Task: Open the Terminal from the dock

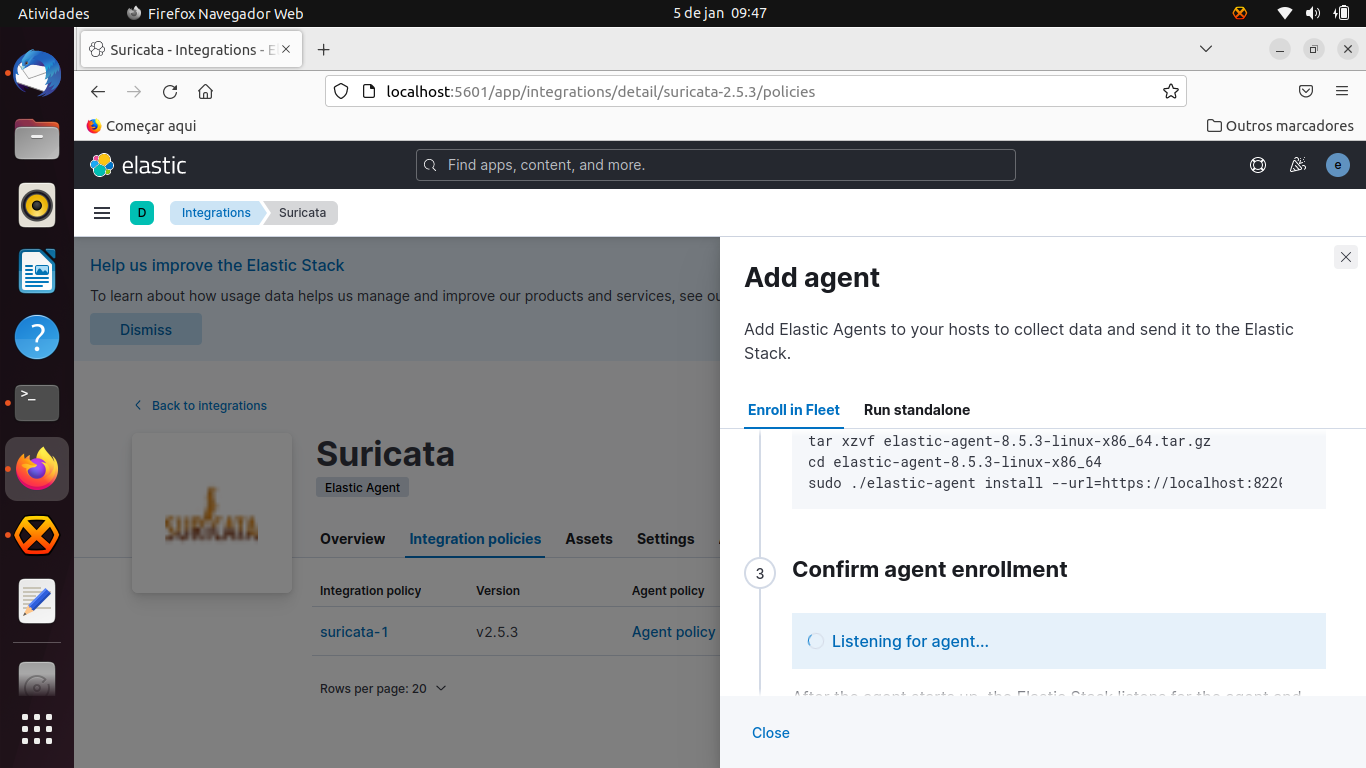Action: click(37, 403)
